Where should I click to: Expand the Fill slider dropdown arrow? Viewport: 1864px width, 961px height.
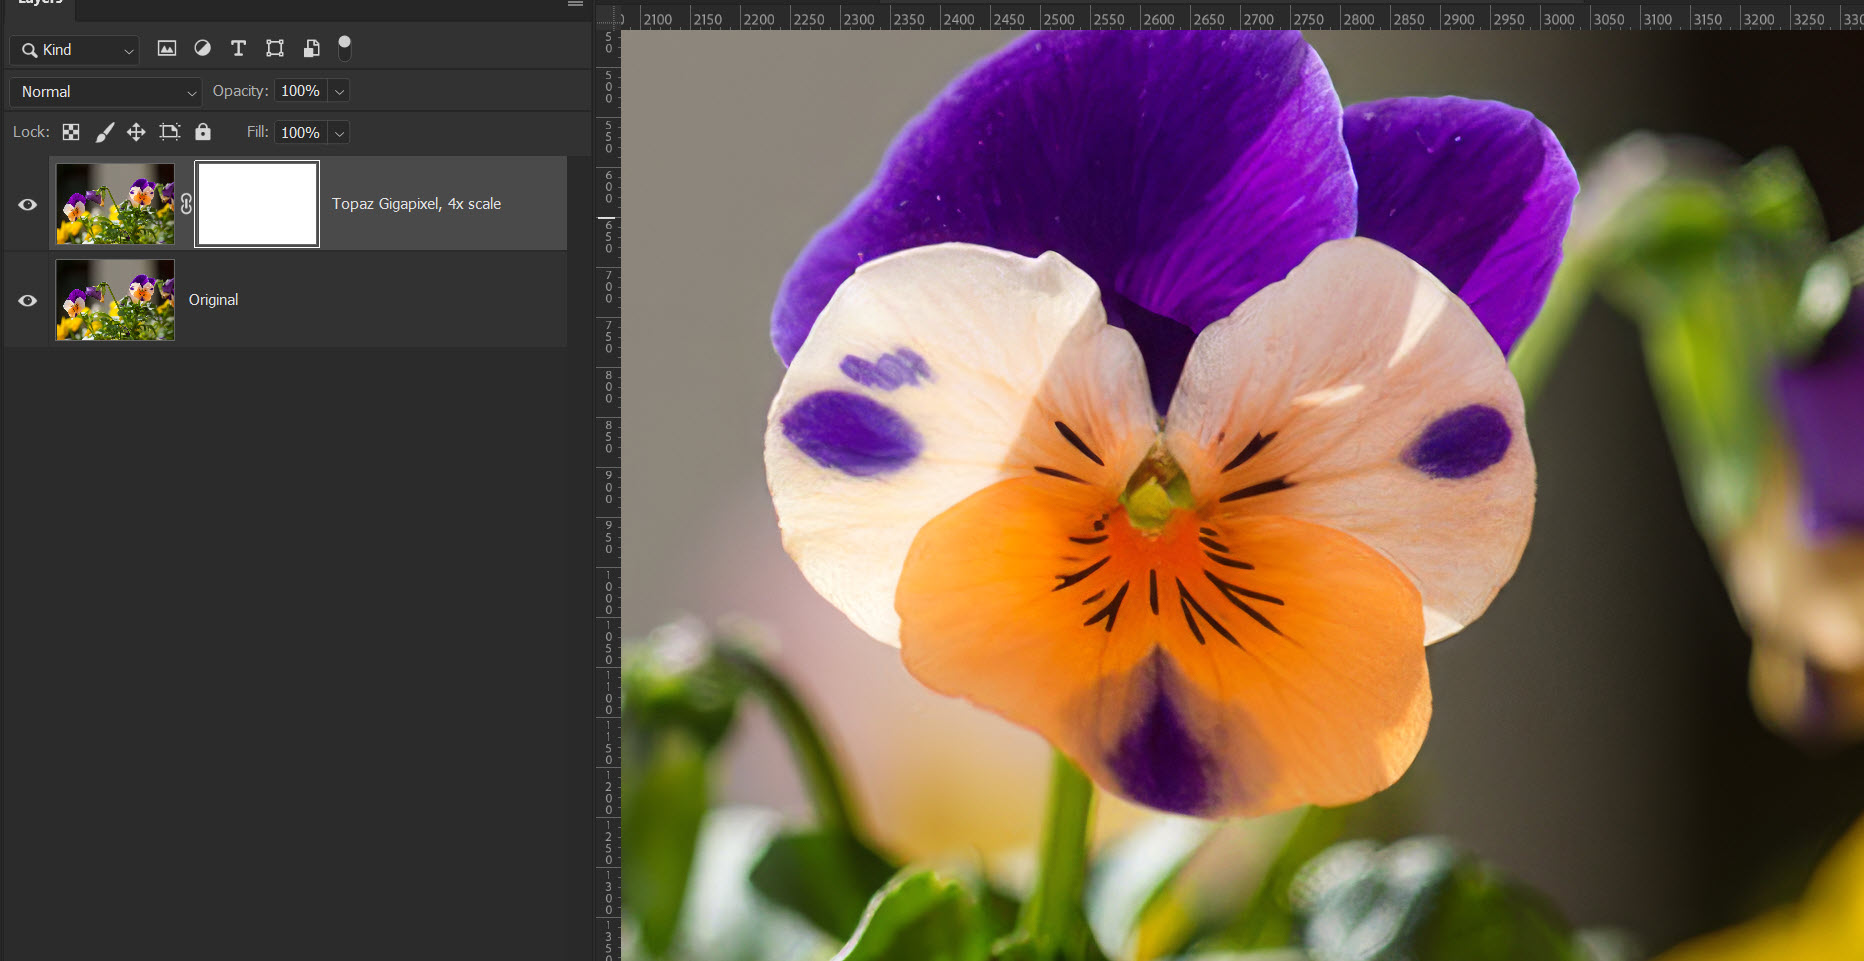(340, 133)
